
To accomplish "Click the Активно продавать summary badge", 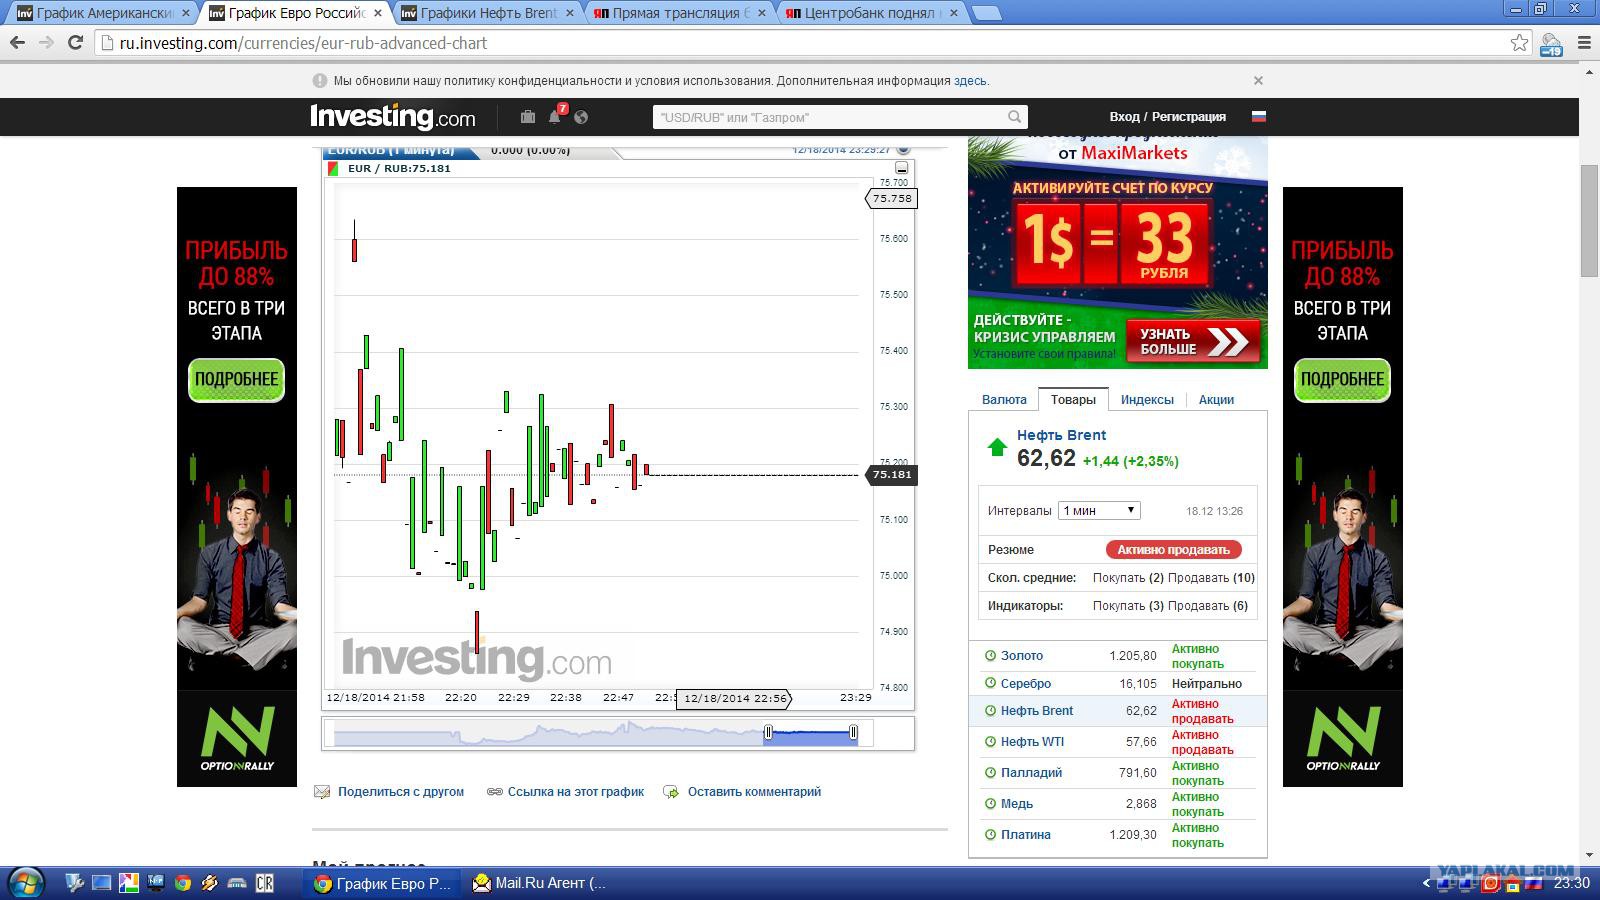I will click(x=1173, y=549).
